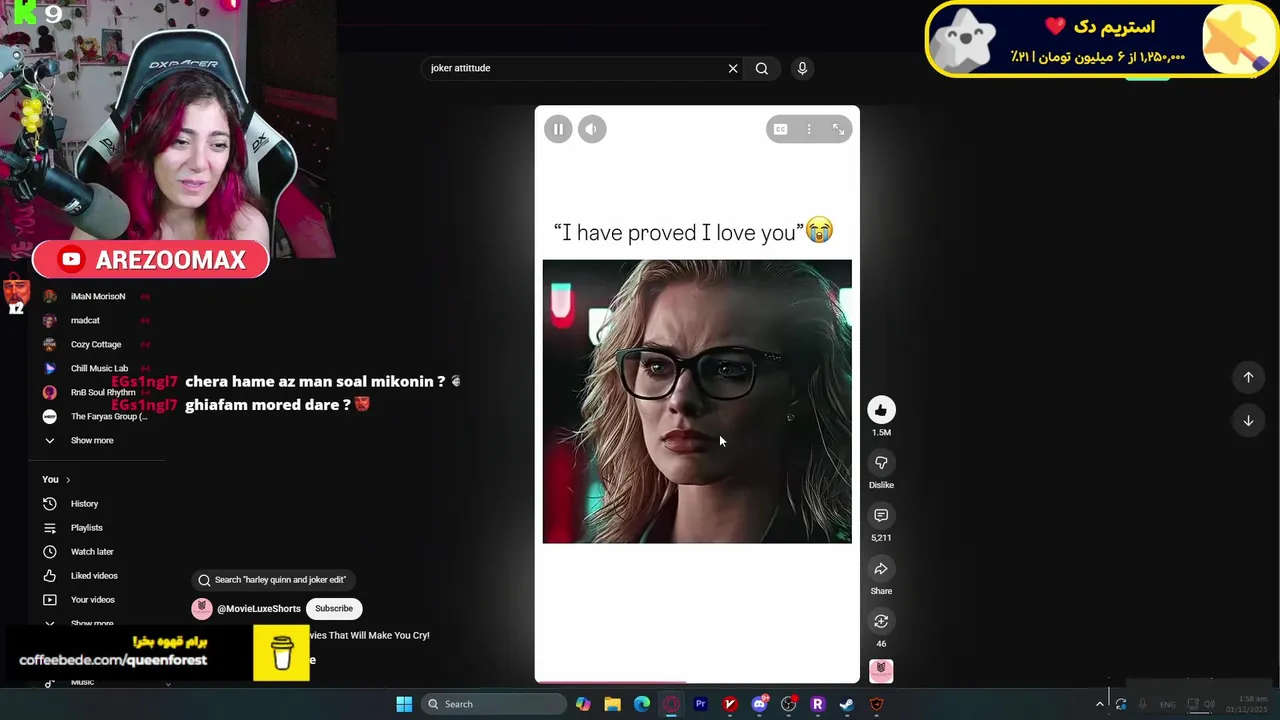Like the Short with the thumbs up icon
1280x720 pixels.
coord(881,410)
